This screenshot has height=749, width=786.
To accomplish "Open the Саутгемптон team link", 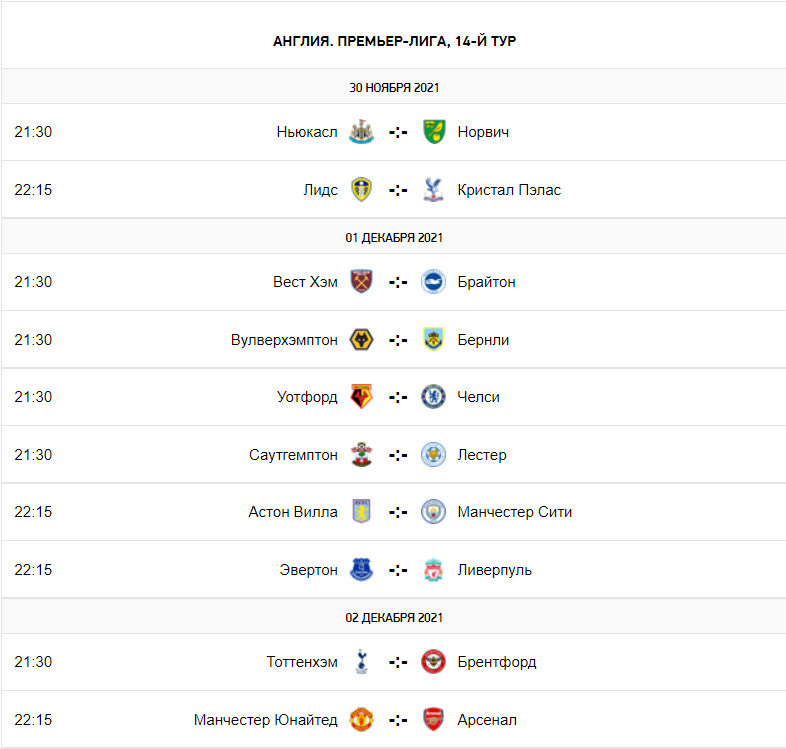I will tap(293, 455).
